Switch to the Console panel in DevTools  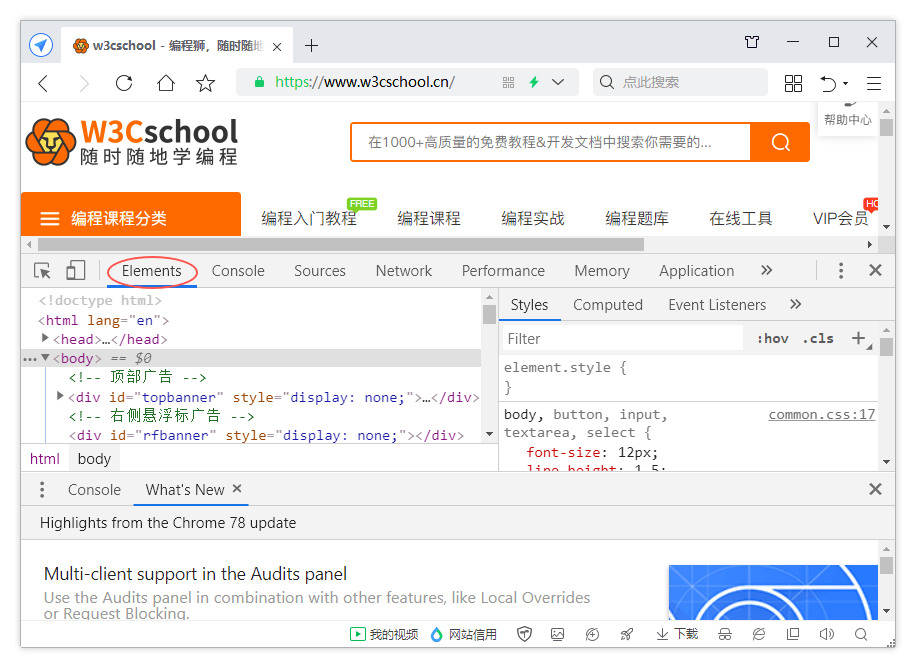237,270
